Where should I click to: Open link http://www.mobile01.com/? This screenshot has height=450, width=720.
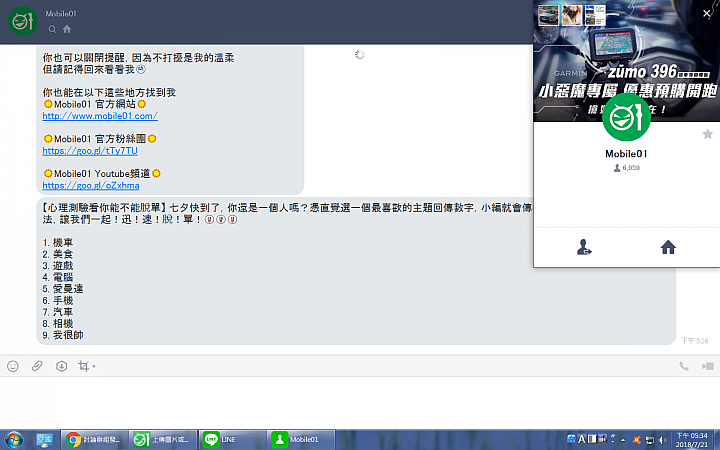coord(100,116)
